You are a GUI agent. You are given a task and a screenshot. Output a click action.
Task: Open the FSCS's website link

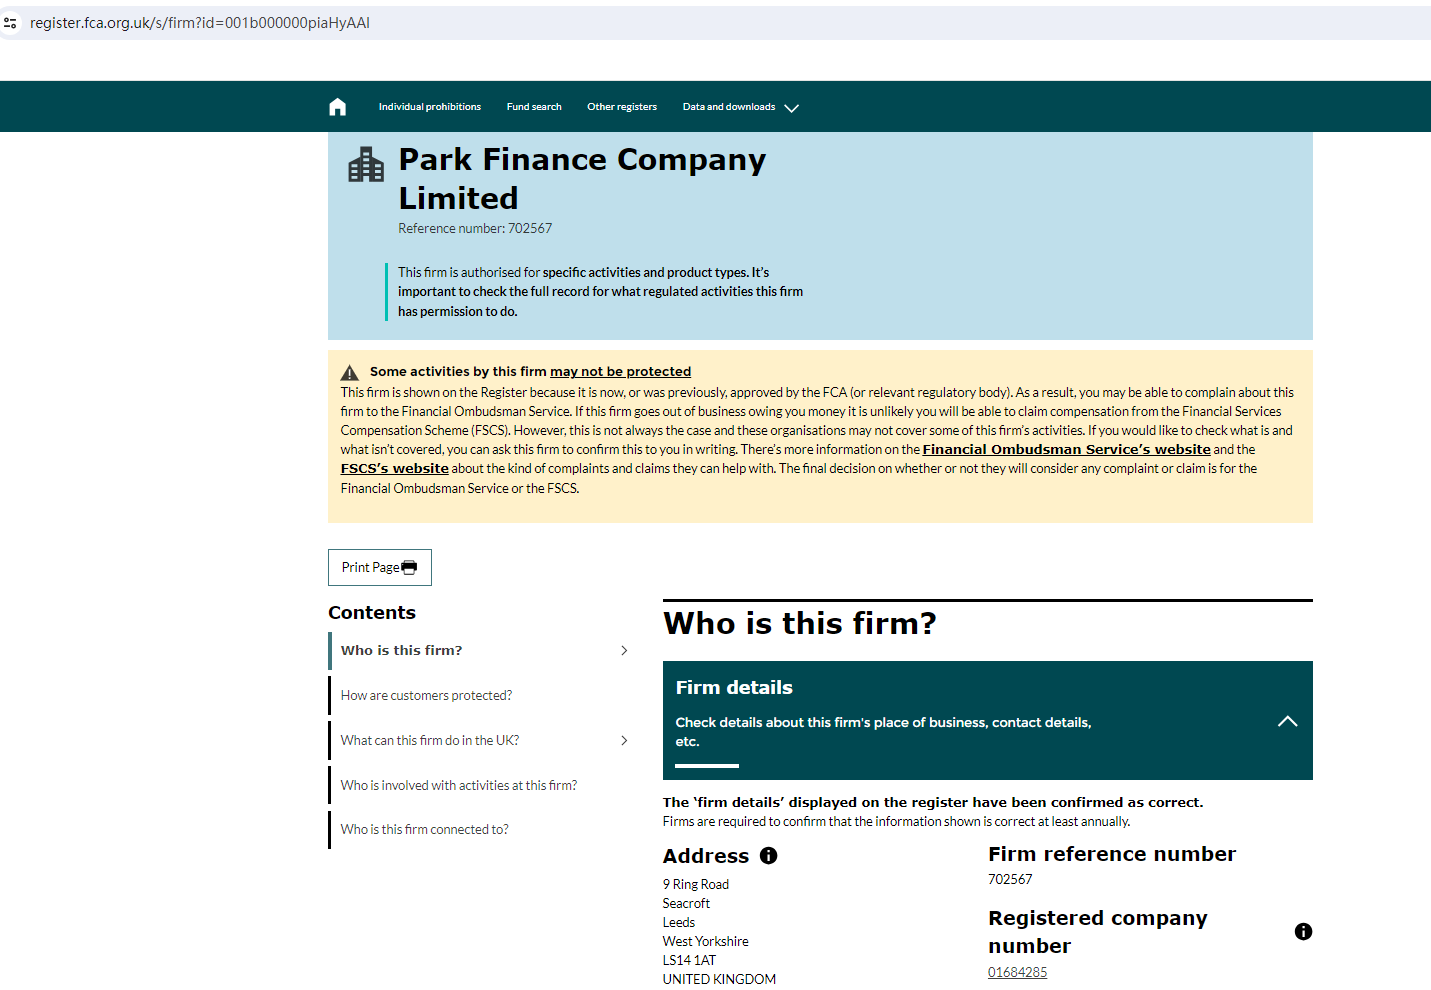click(x=395, y=469)
